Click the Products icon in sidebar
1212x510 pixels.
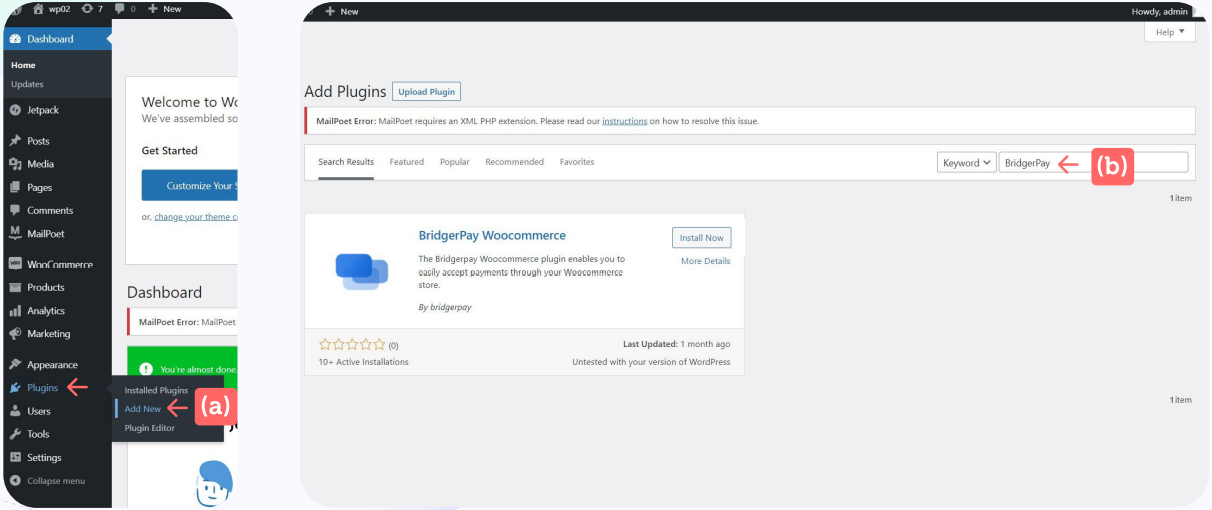click(x=15, y=287)
